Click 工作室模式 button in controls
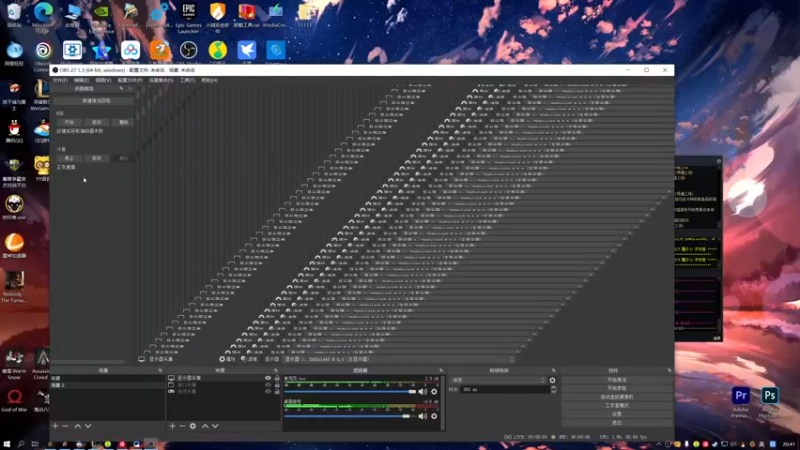Viewport: 800px width, 450px height. coord(617,406)
